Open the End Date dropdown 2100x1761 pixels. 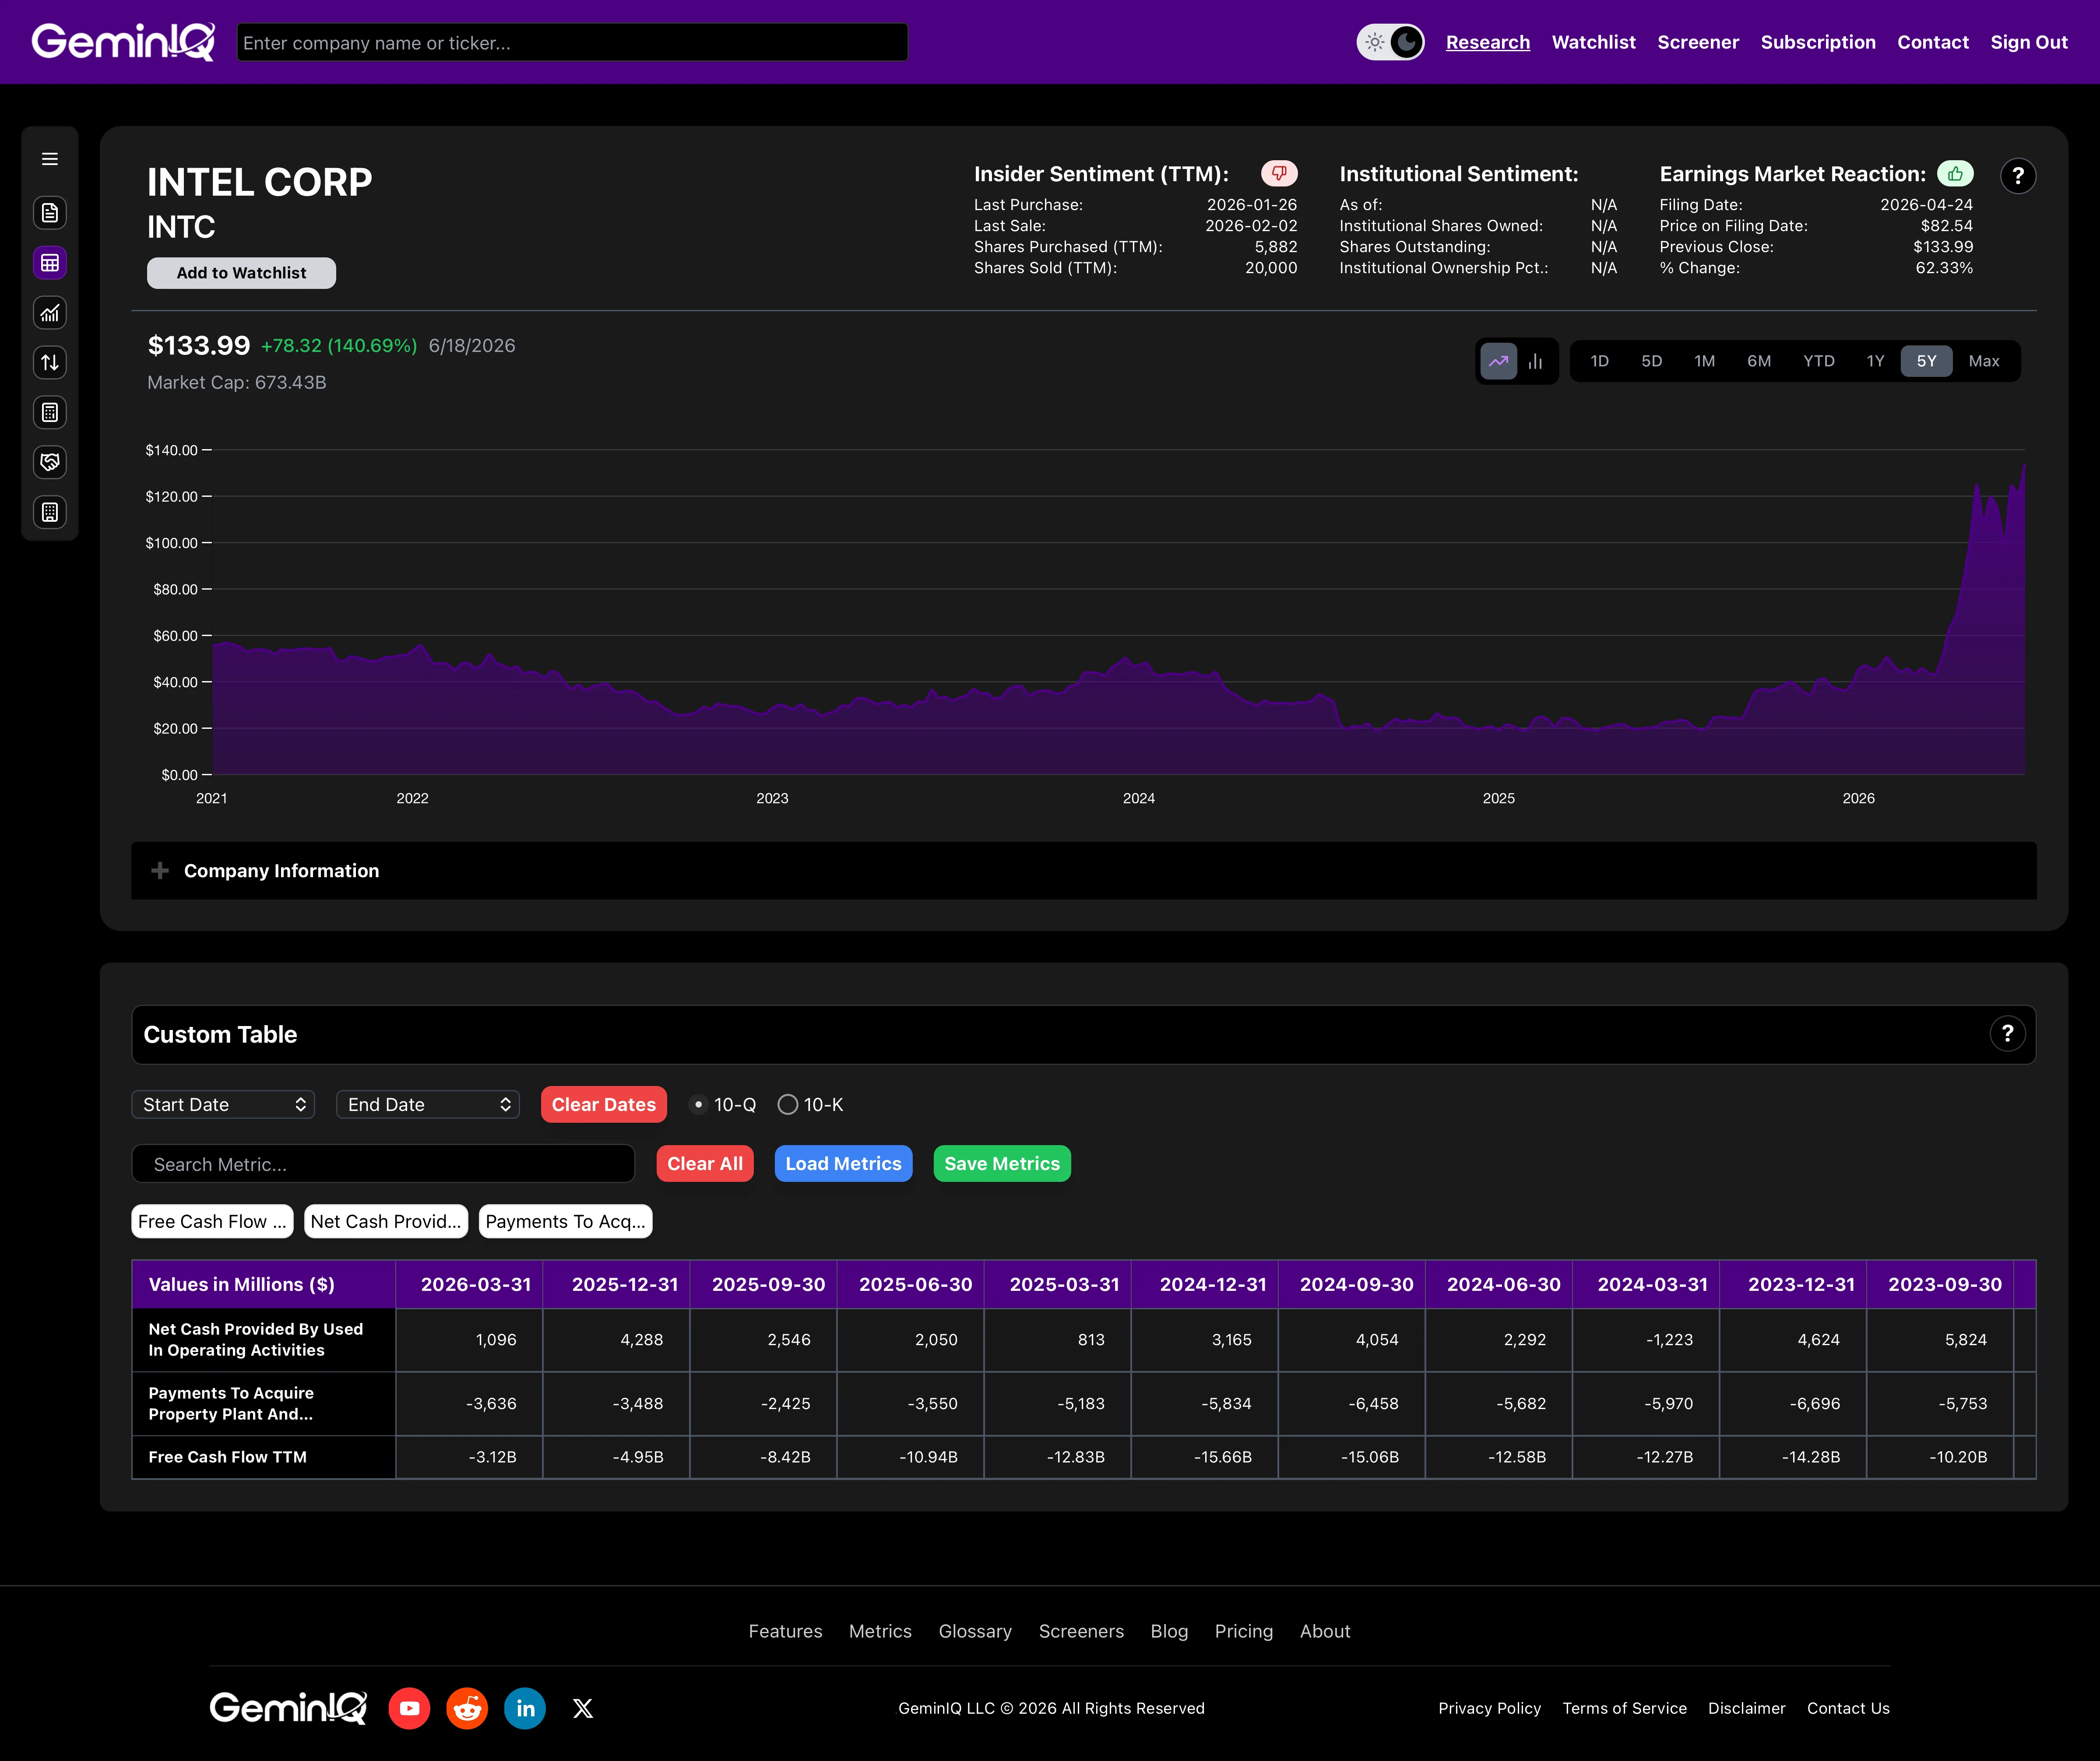tap(428, 1104)
